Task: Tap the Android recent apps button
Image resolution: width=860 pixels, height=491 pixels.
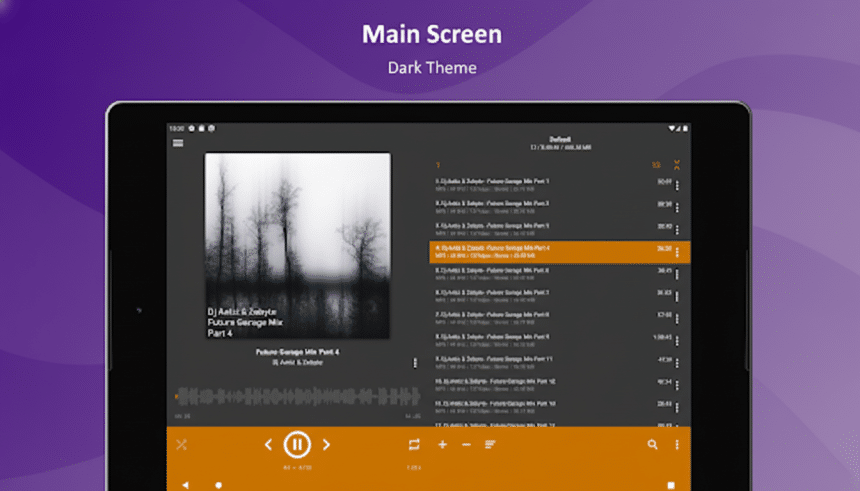Action: 671,485
